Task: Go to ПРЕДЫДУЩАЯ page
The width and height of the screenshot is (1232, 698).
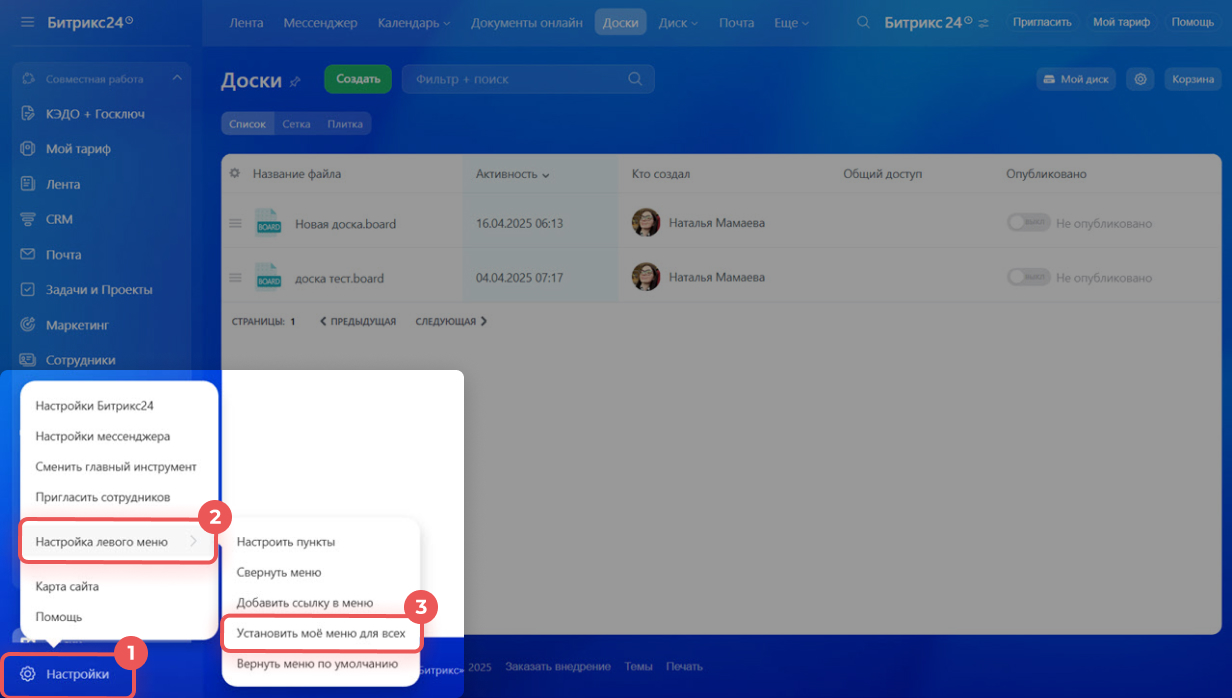Action: point(357,322)
